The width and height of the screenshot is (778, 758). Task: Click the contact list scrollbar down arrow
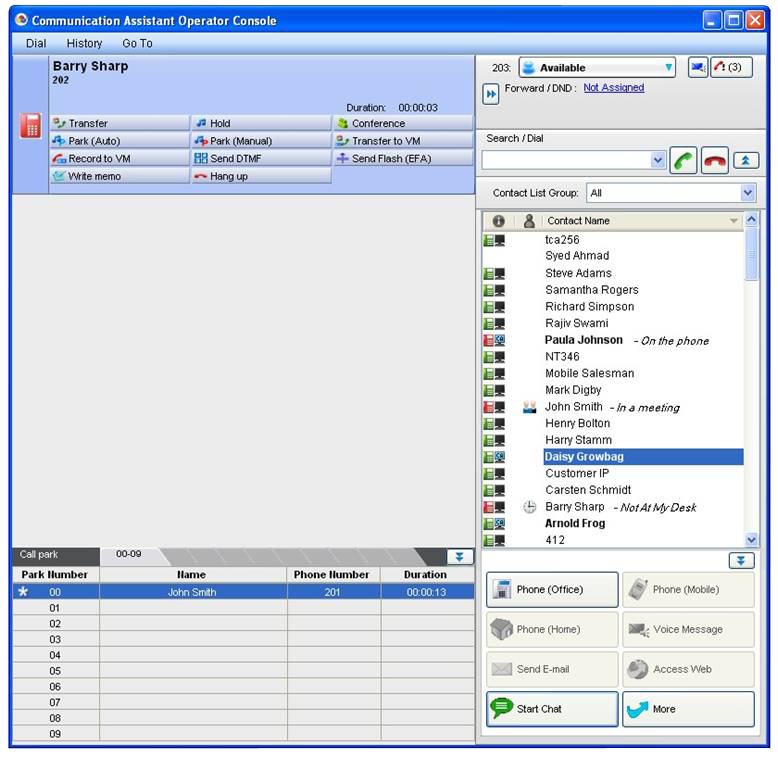click(x=751, y=540)
